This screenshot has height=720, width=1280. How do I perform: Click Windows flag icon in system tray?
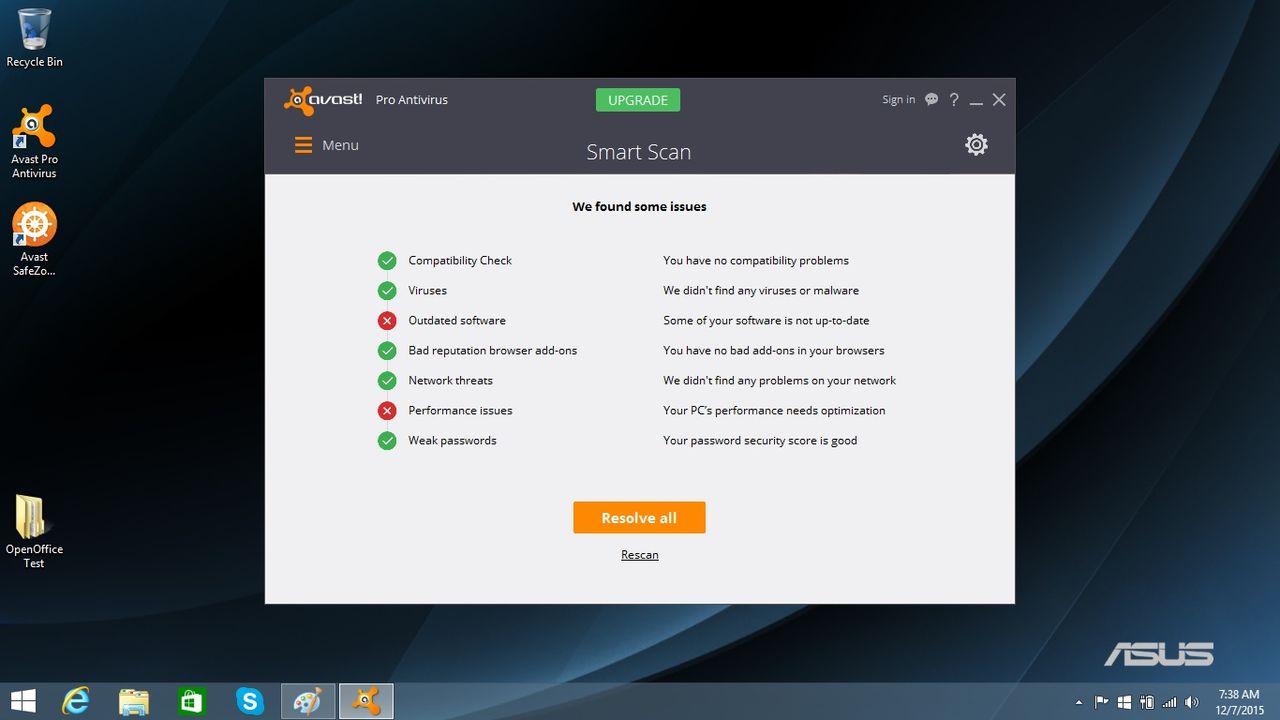pos(1124,702)
